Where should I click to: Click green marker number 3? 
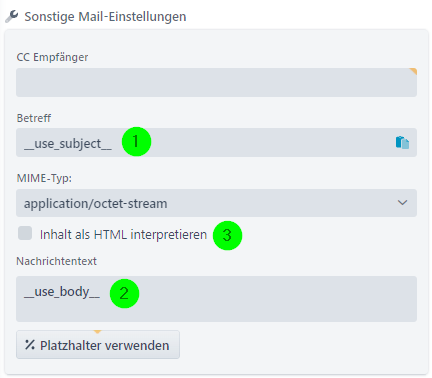point(227,235)
